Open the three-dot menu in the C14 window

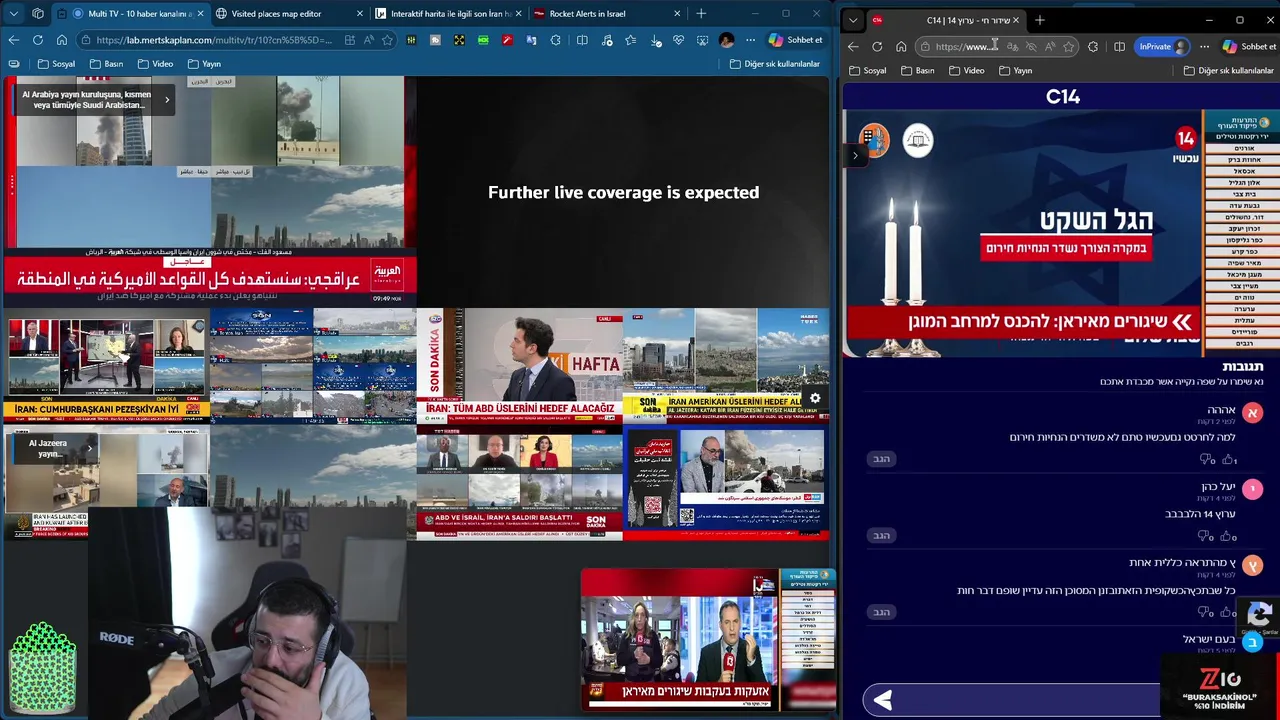pyautogui.click(x=1204, y=46)
